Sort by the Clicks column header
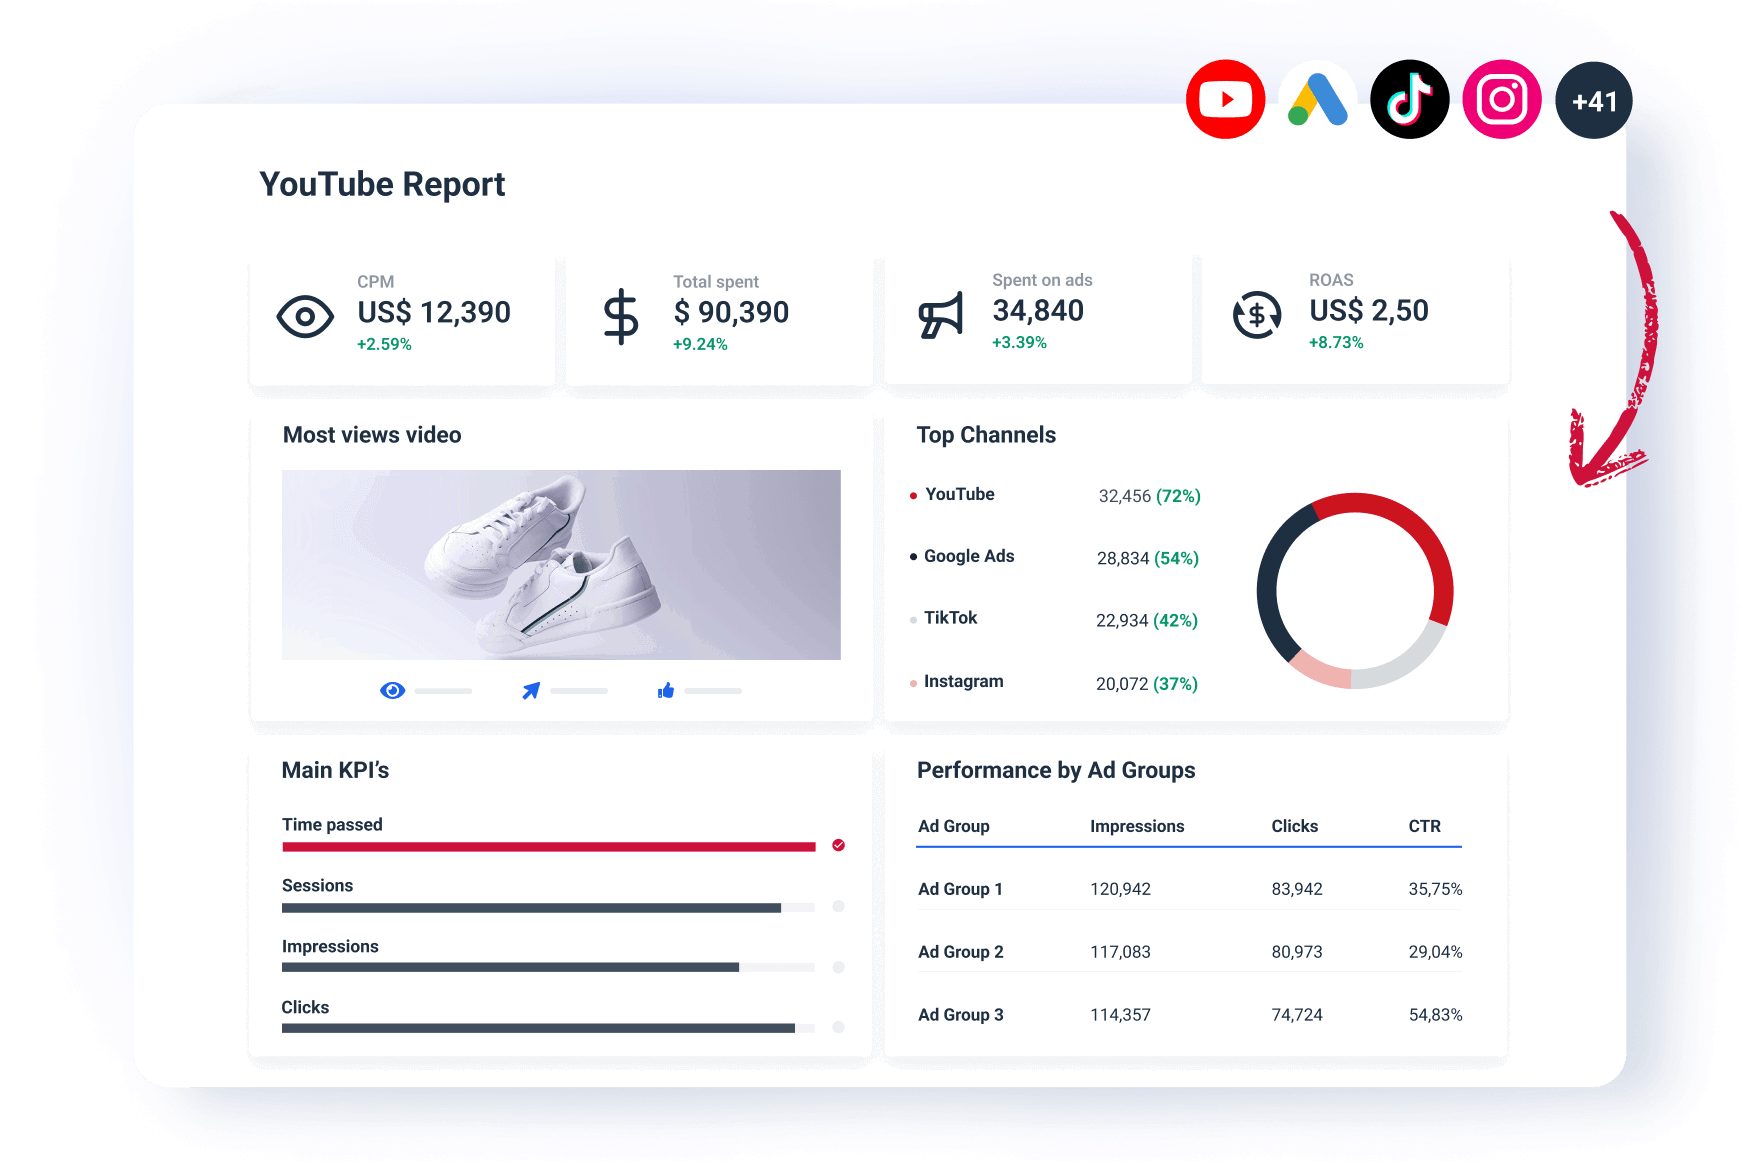The height and width of the screenshot is (1165, 1760). coord(1295,826)
